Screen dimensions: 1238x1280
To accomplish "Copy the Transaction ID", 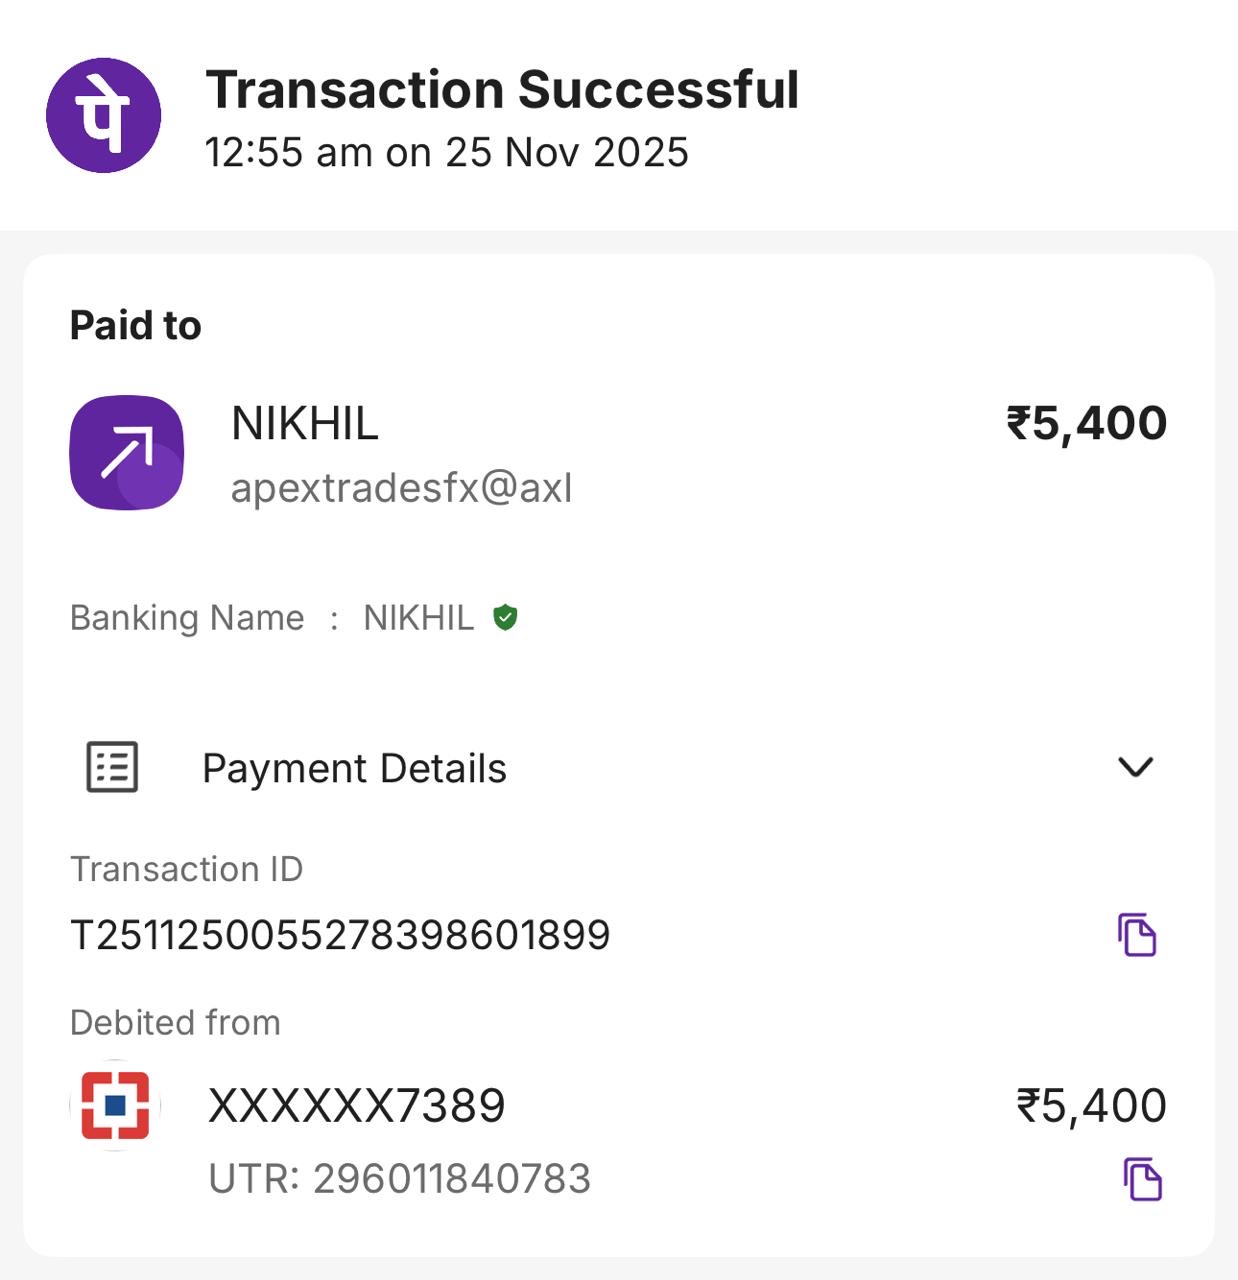I will pyautogui.click(x=1137, y=935).
